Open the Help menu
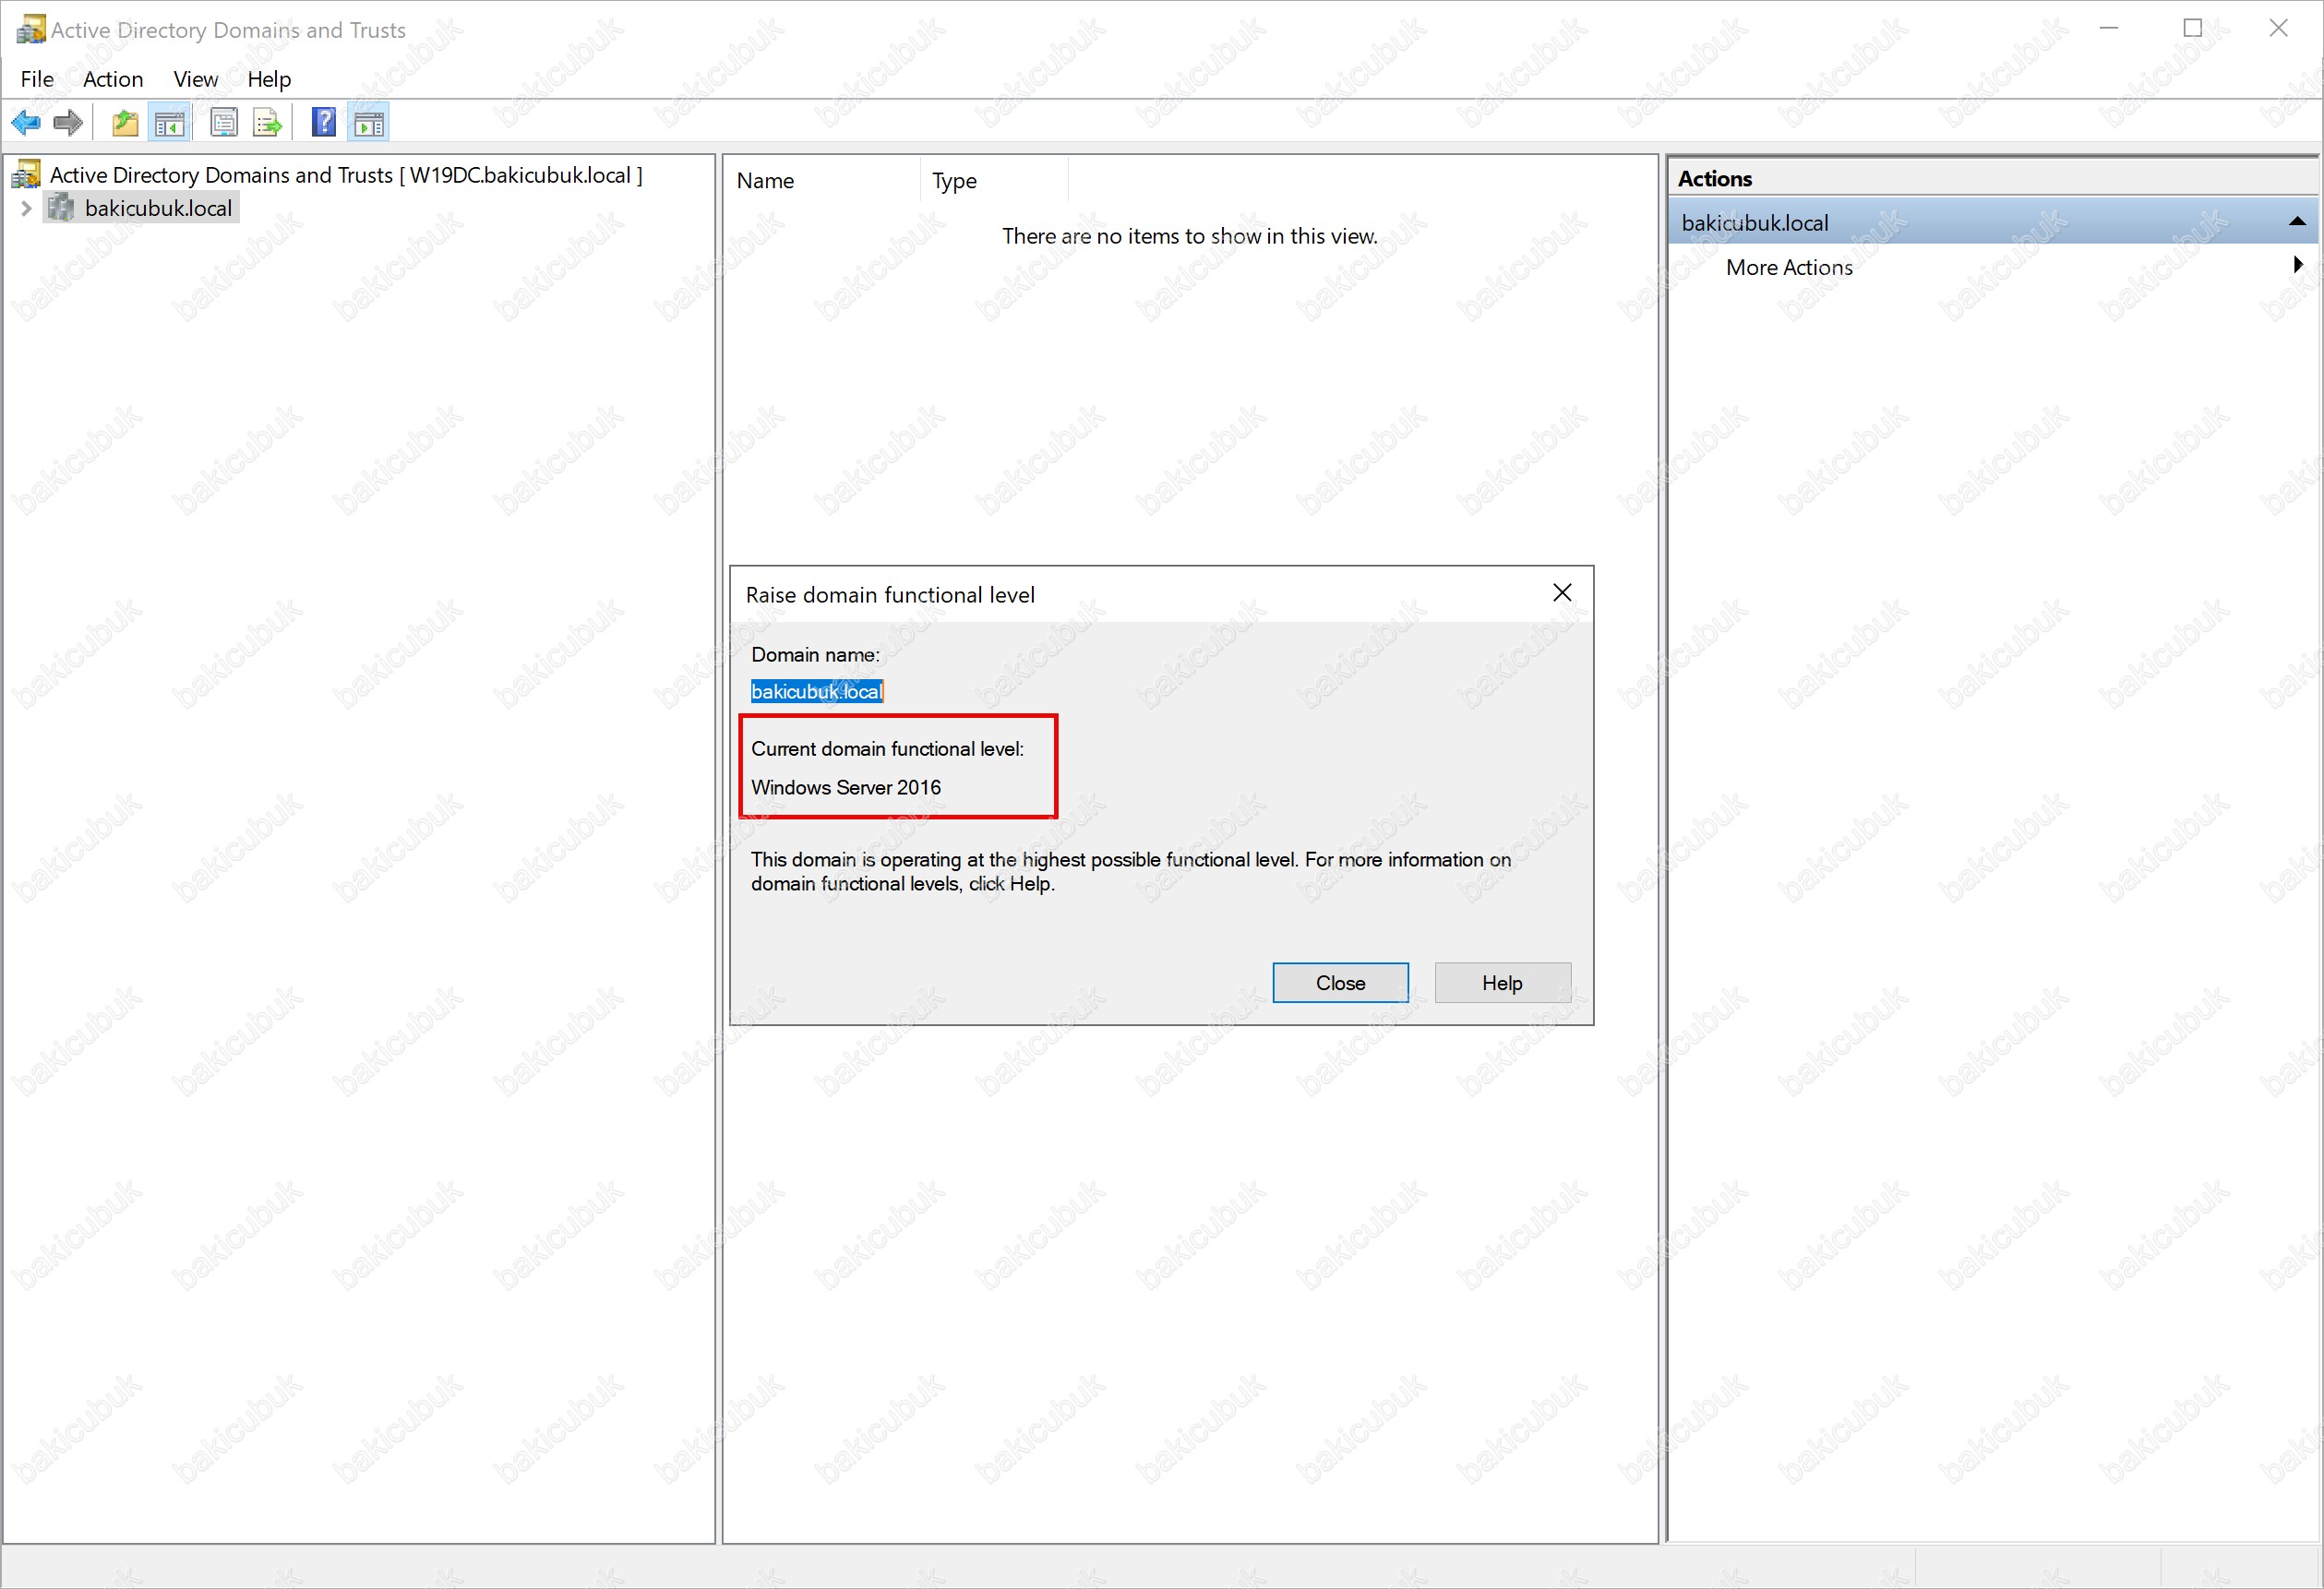Image resolution: width=2324 pixels, height=1589 pixels. (269, 79)
